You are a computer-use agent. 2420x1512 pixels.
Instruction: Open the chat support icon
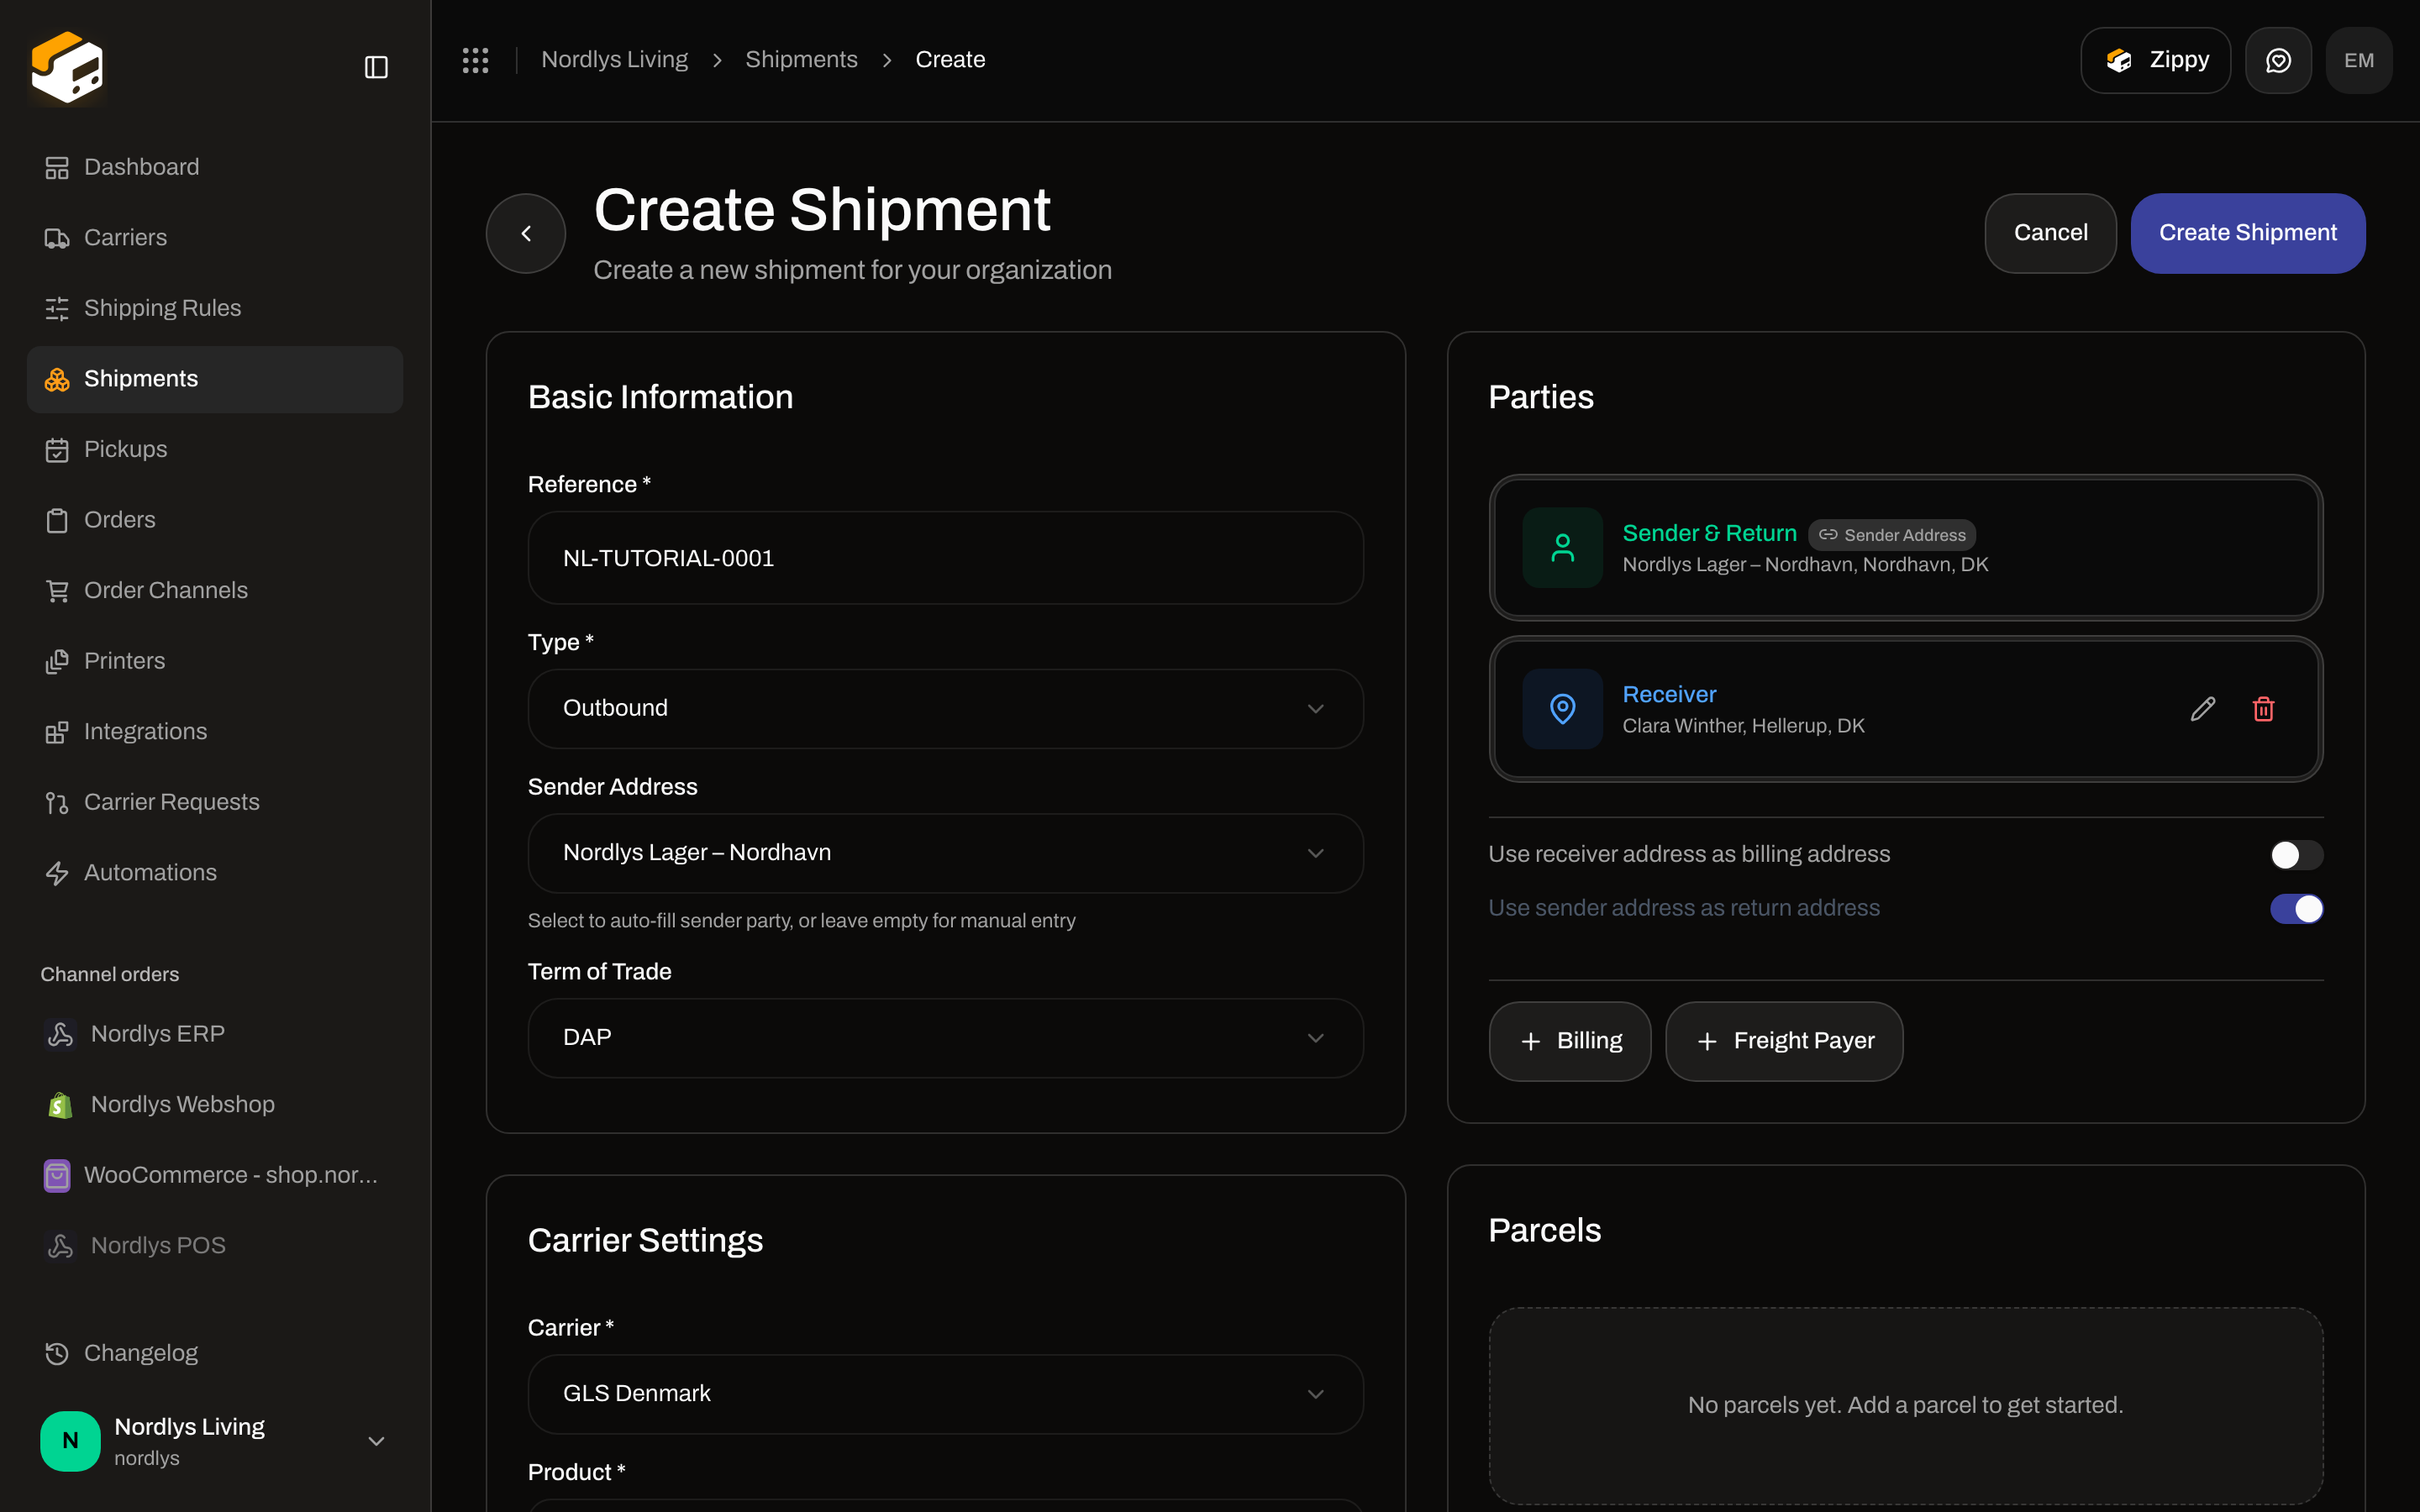tap(2278, 60)
